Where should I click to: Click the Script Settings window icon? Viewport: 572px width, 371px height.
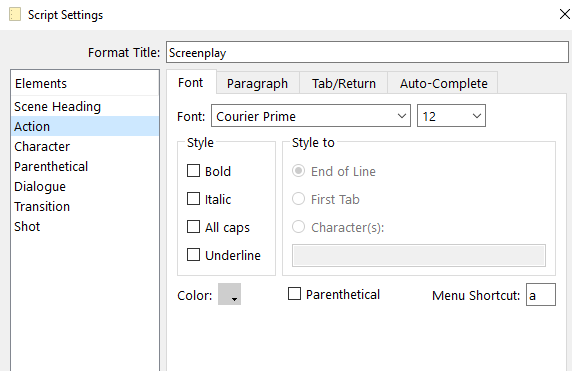click(15, 15)
